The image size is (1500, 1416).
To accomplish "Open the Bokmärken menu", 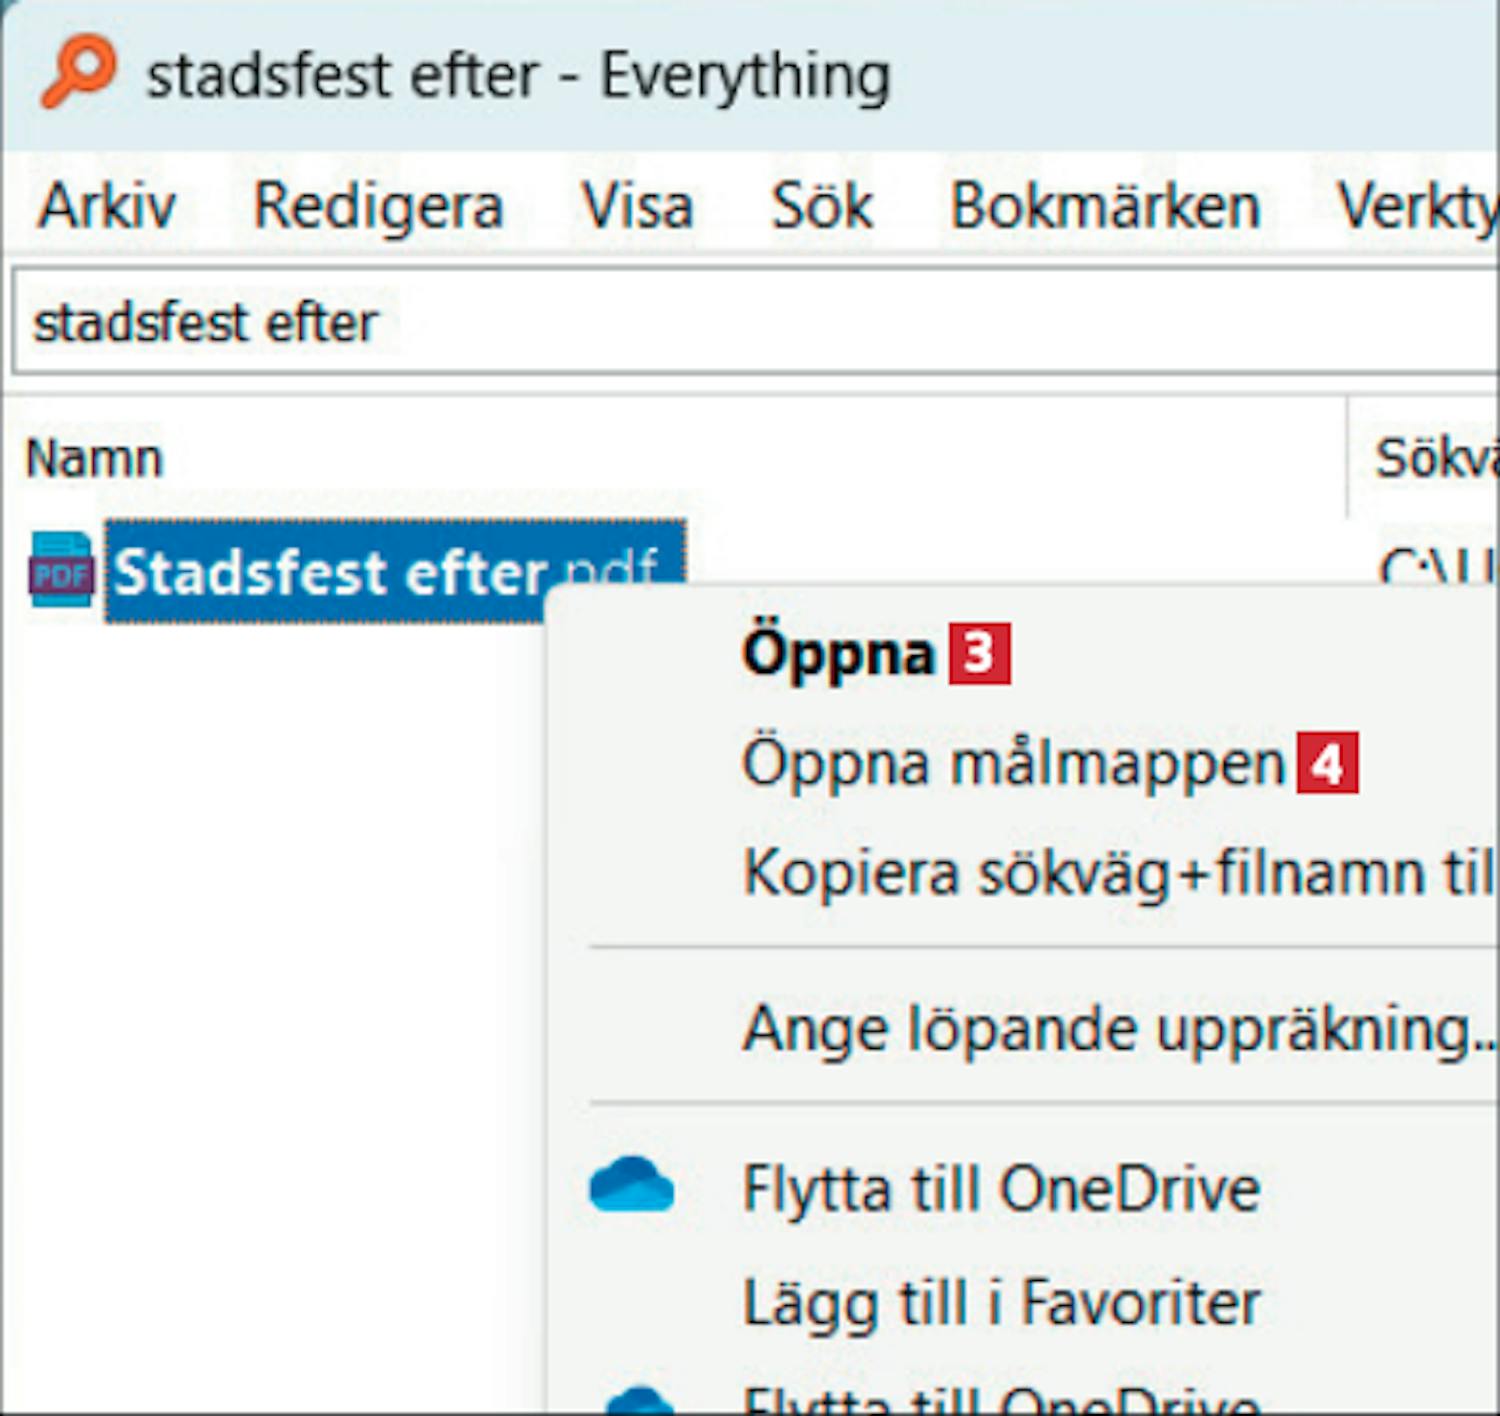I will click(1105, 206).
